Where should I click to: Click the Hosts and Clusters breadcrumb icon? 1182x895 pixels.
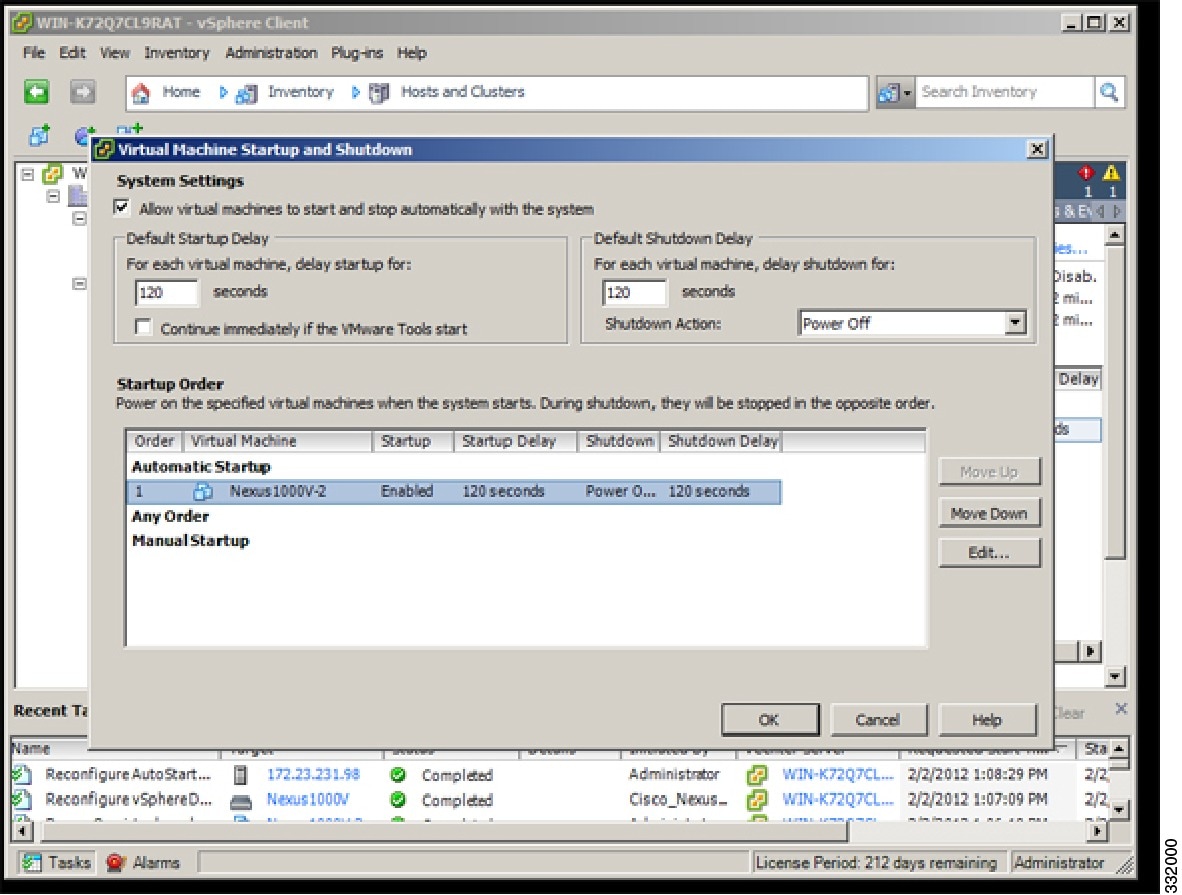pyautogui.click(x=379, y=93)
